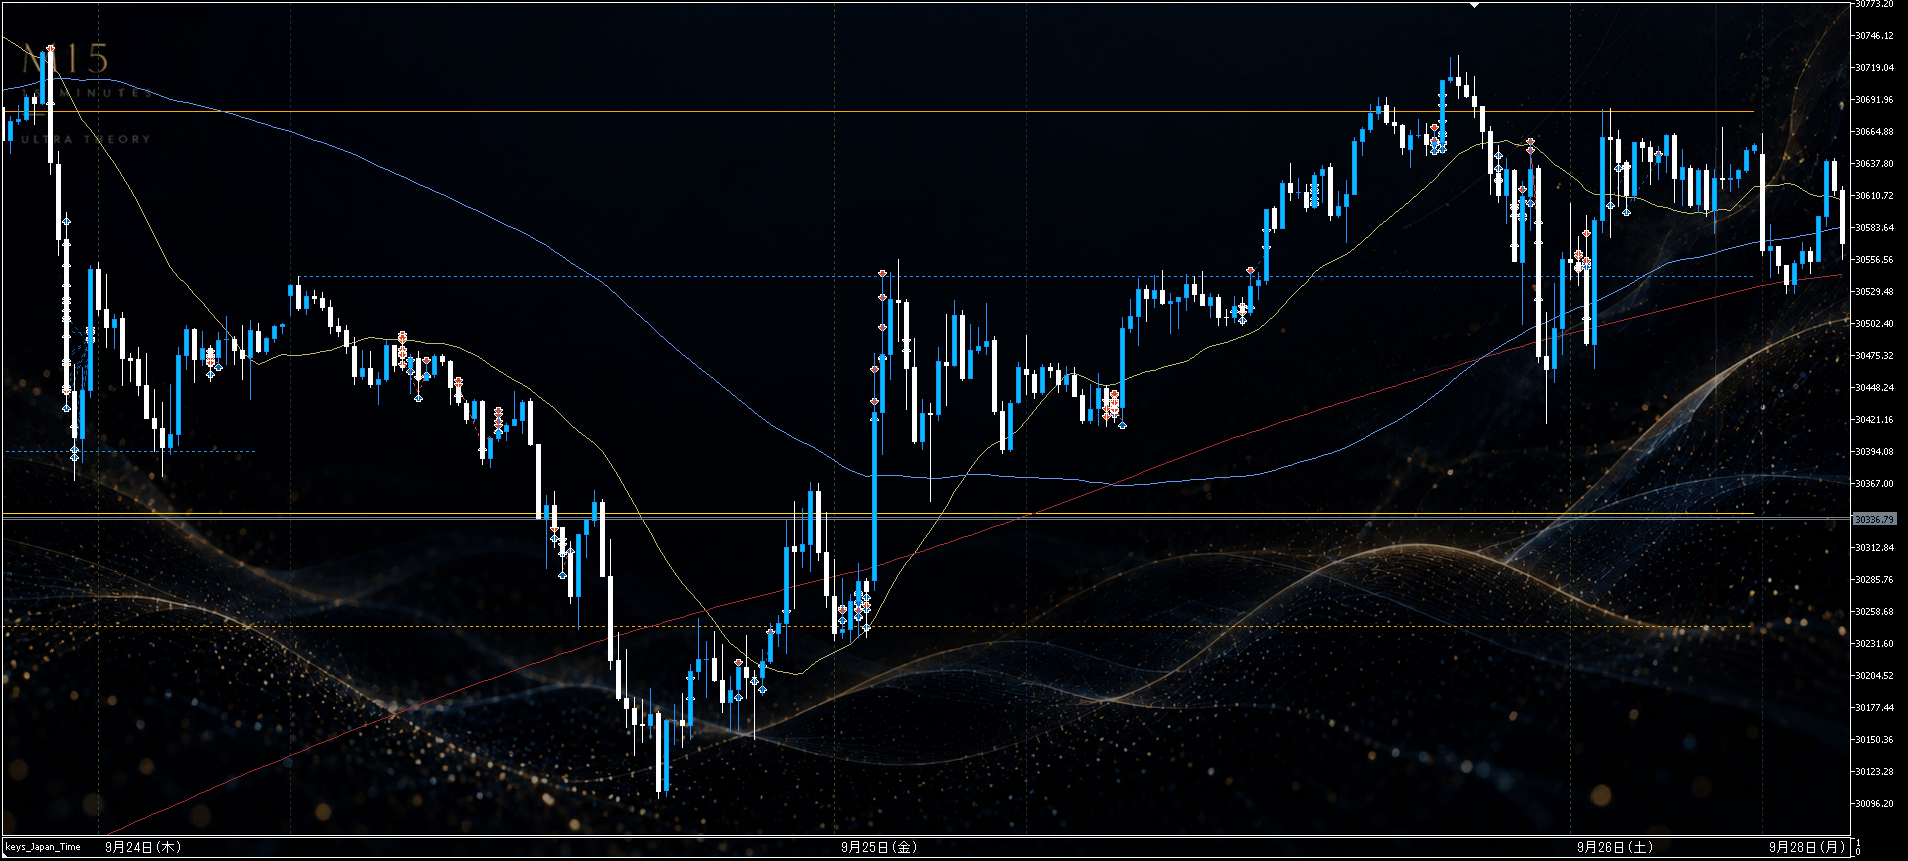
Task: Click the 30312.84 price scale label
Action: 1874,548
